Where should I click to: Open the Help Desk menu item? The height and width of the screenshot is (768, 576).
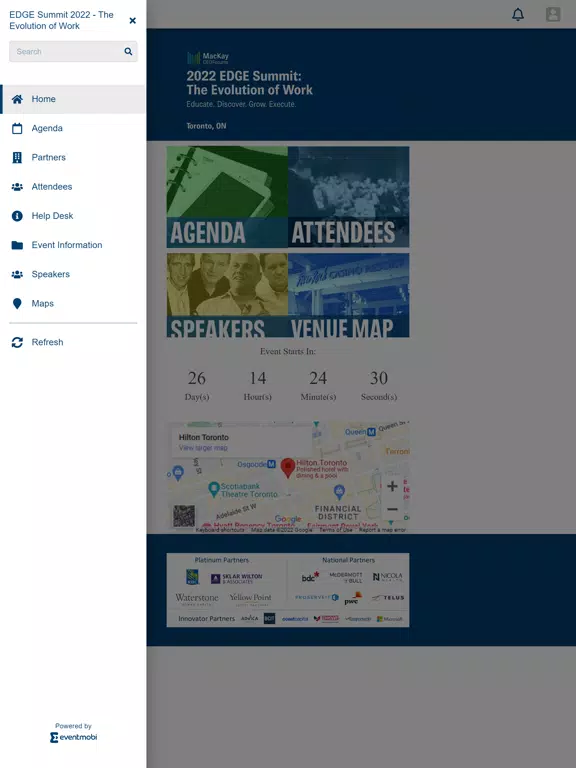pyautogui.click(x=73, y=216)
